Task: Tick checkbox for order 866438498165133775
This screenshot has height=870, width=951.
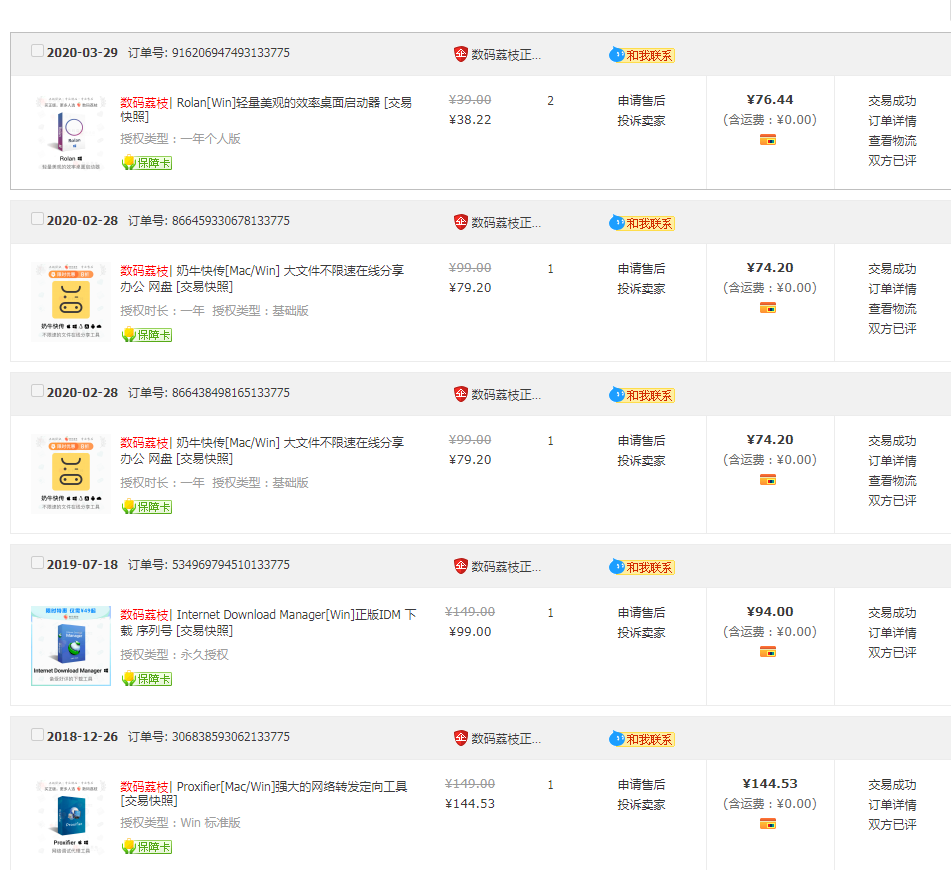Action: click(37, 391)
